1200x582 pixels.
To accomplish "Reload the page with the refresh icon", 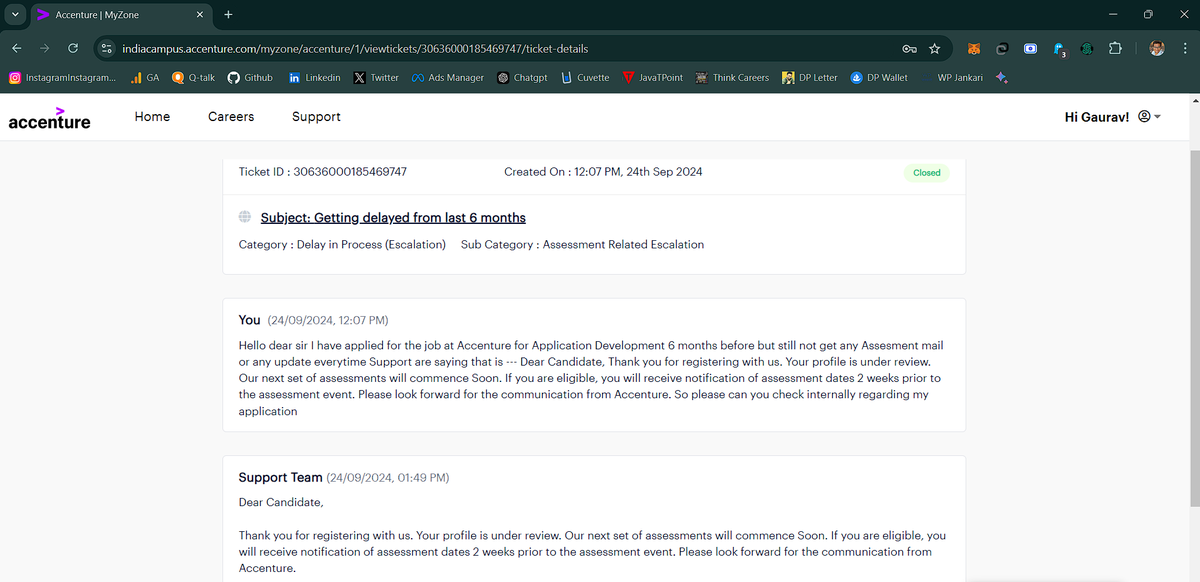I will pyautogui.click(x=73, y=48).
